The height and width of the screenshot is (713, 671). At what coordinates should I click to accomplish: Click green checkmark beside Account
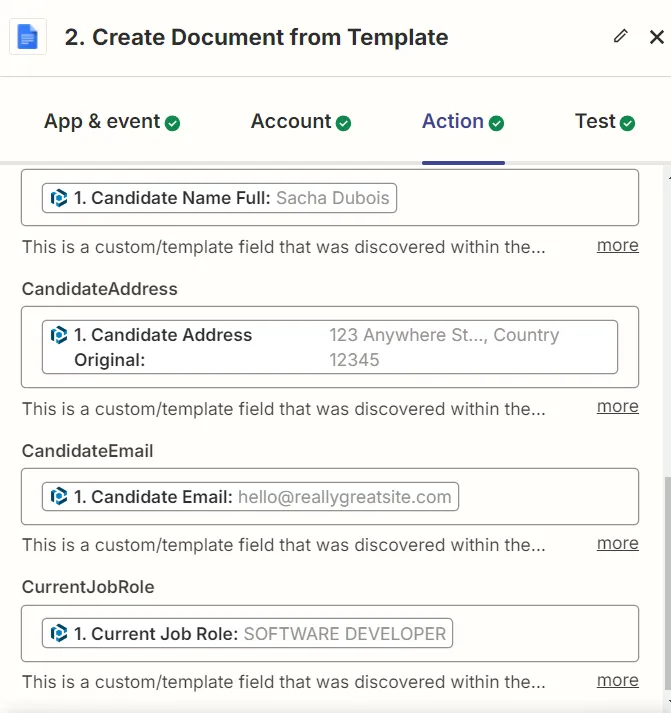pos(343,123)
